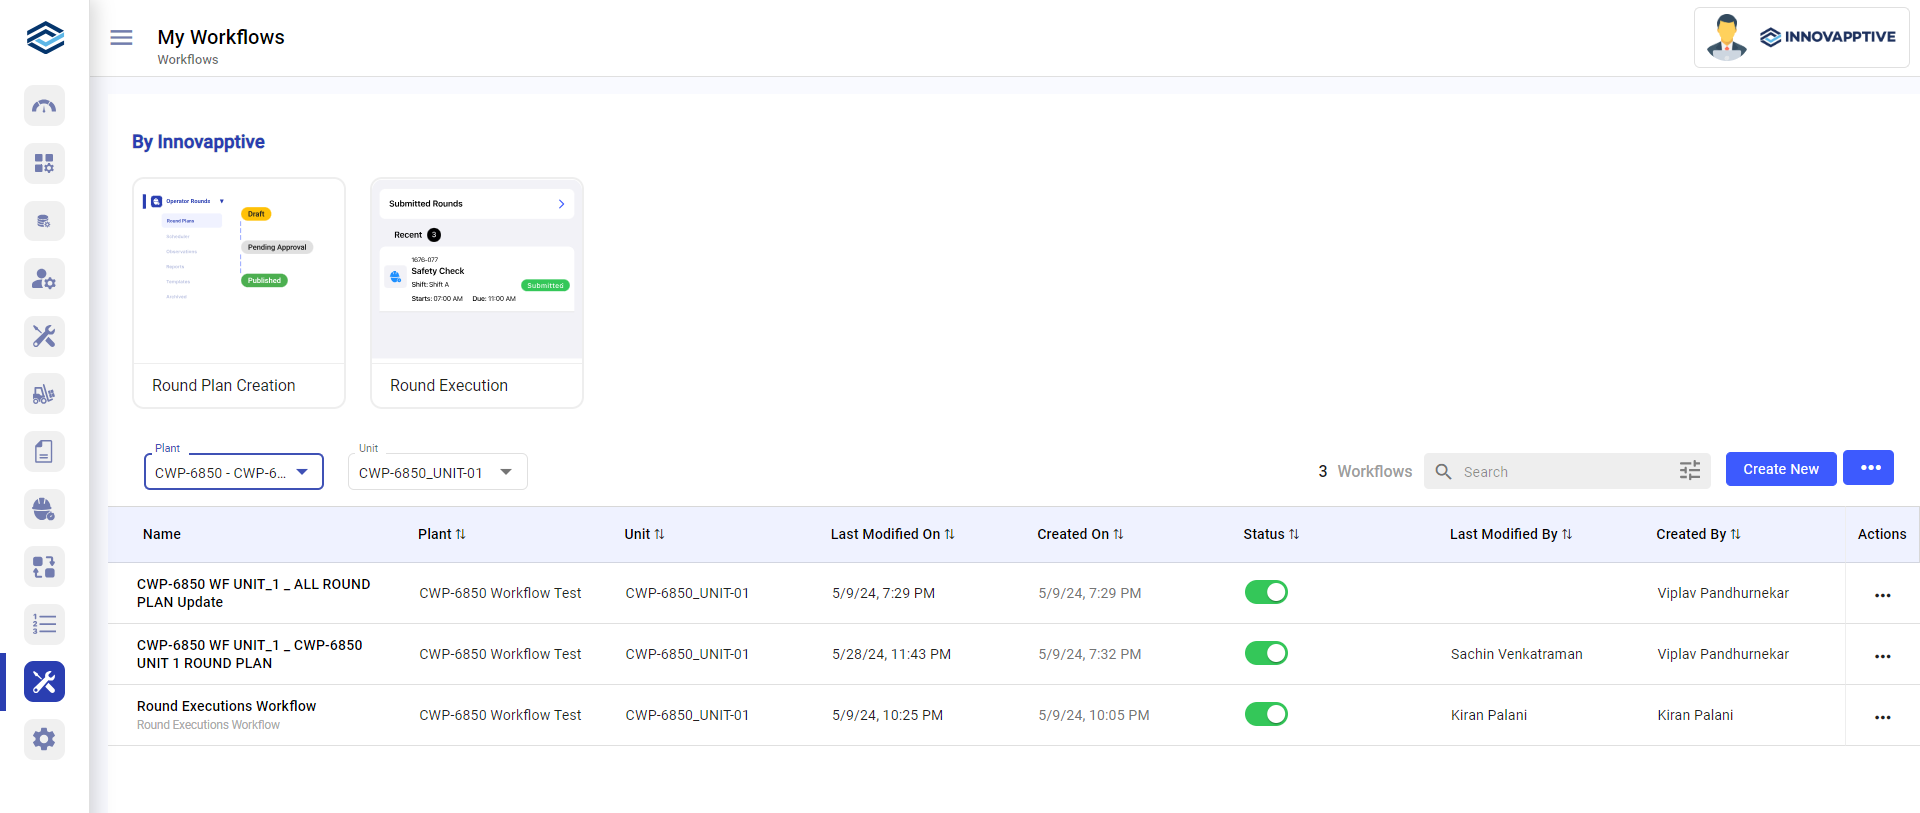Disable the CWP-6850 UNIT 1 ROUND PLAN toggle

tap(1265, 654)
